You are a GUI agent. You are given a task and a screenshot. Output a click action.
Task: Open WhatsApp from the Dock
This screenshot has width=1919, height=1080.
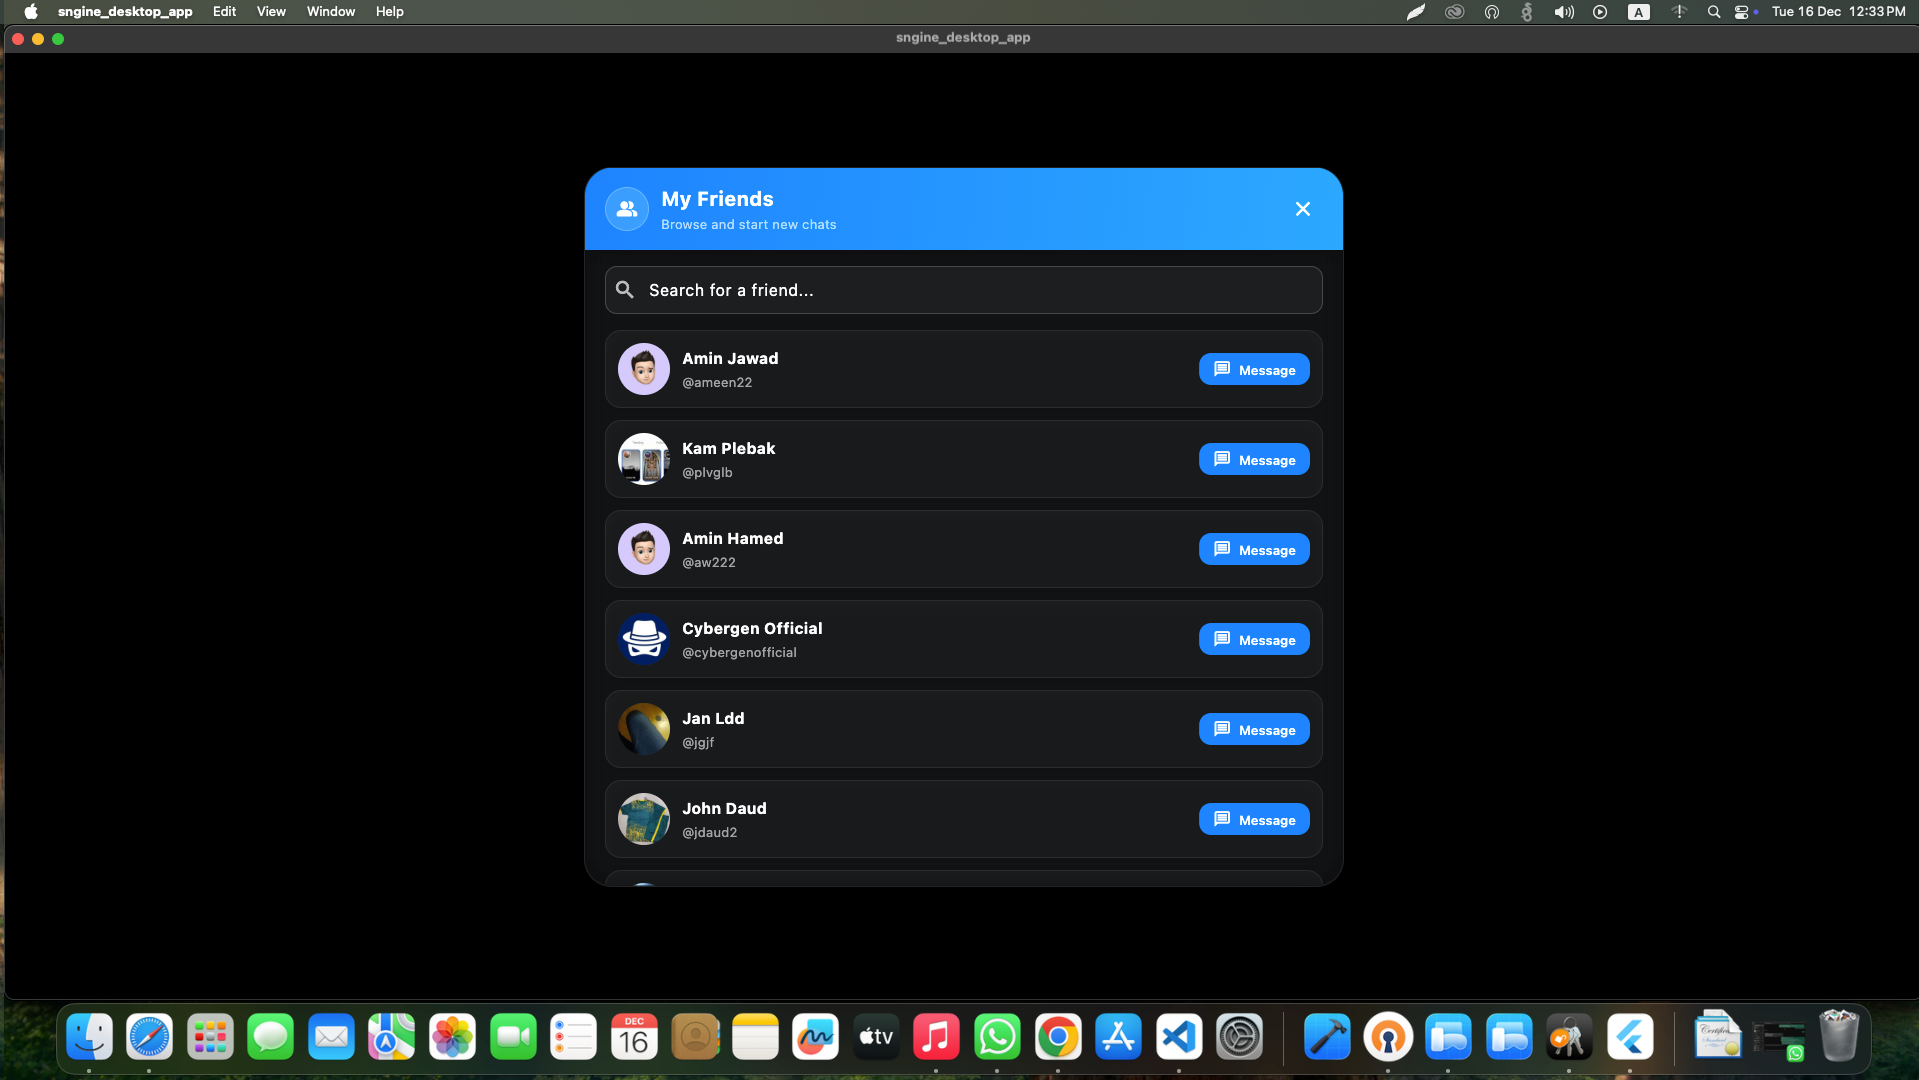click(x=997, y=1037)
